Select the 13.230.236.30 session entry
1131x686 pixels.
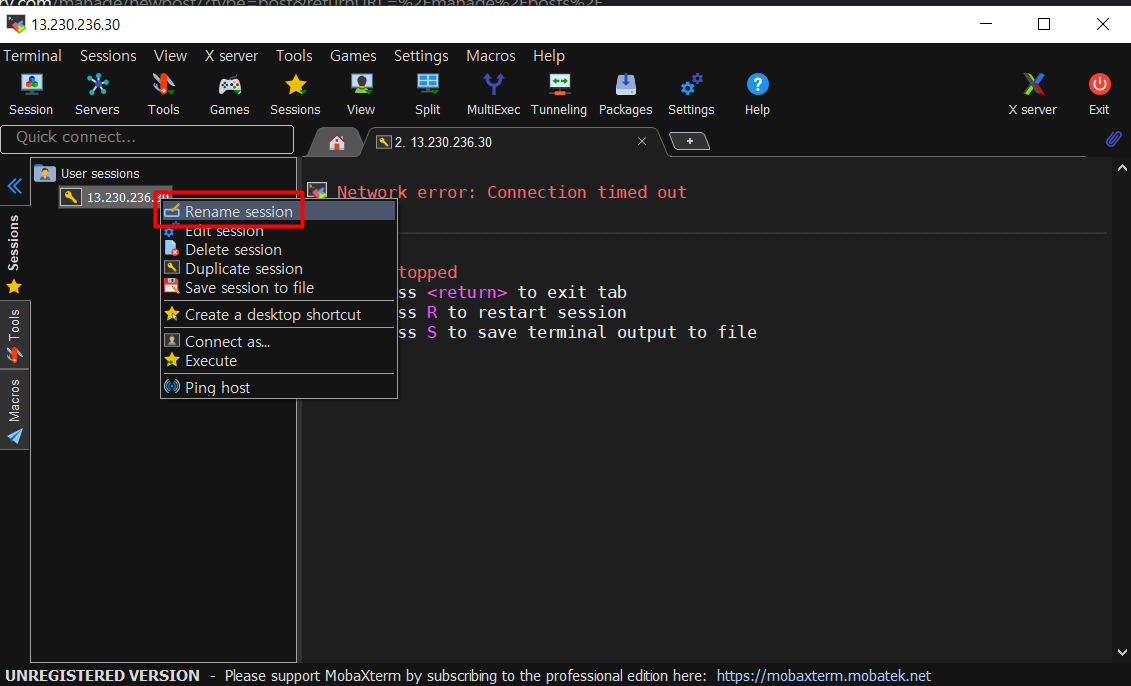(115, 197)
